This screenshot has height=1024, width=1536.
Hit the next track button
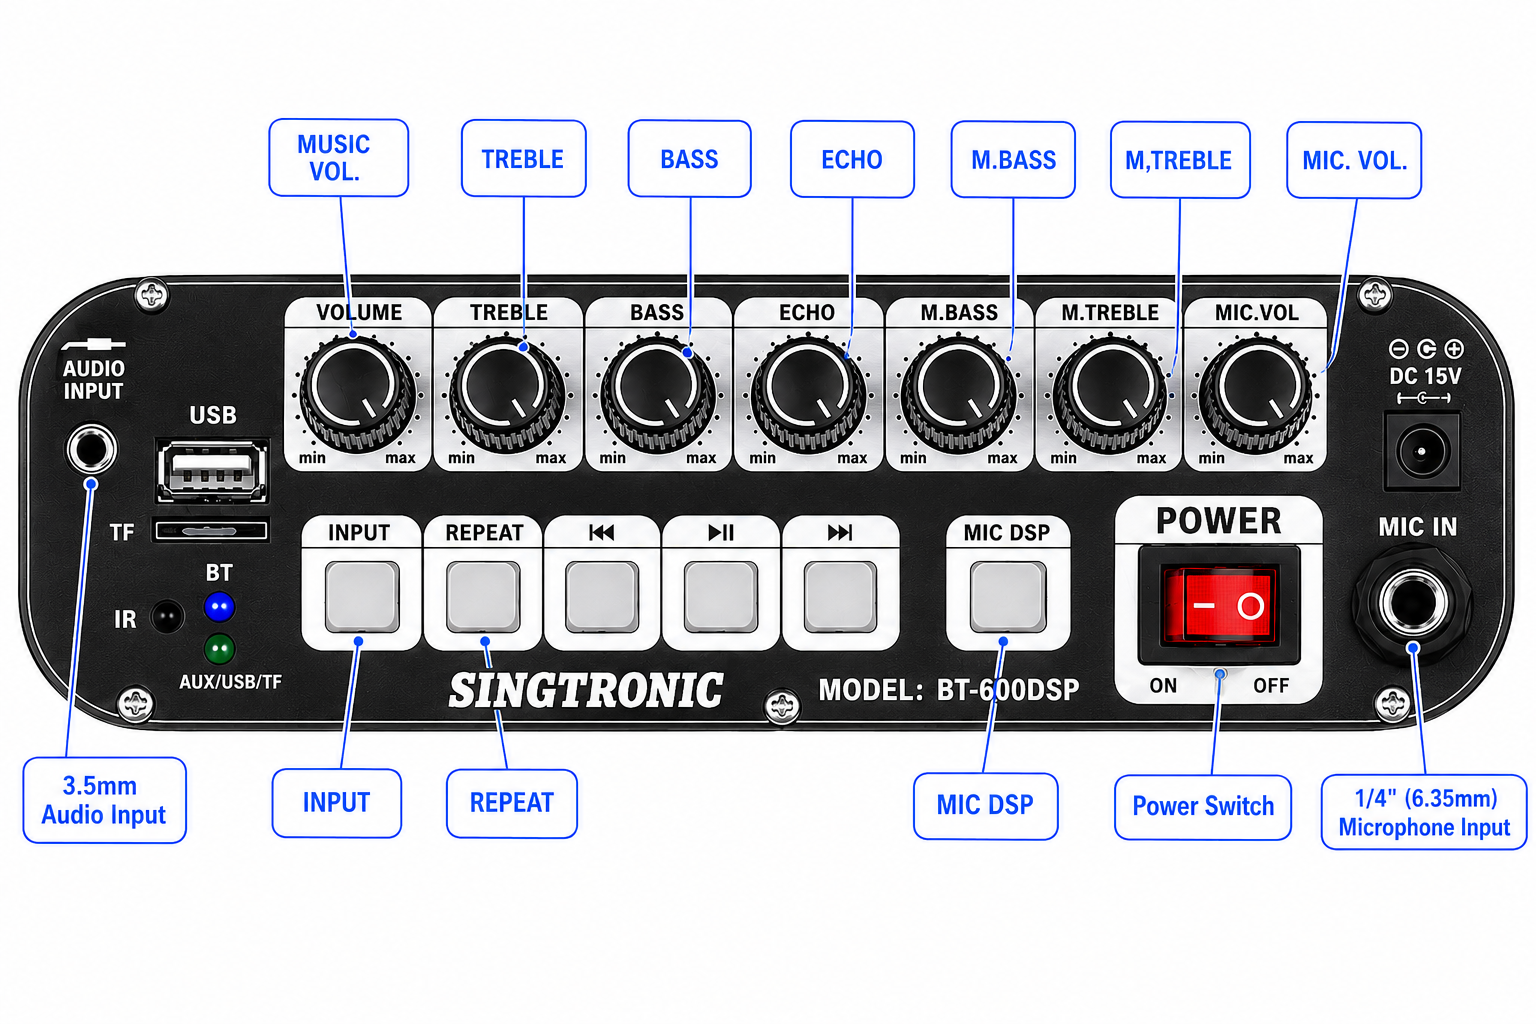click(840, 596)
